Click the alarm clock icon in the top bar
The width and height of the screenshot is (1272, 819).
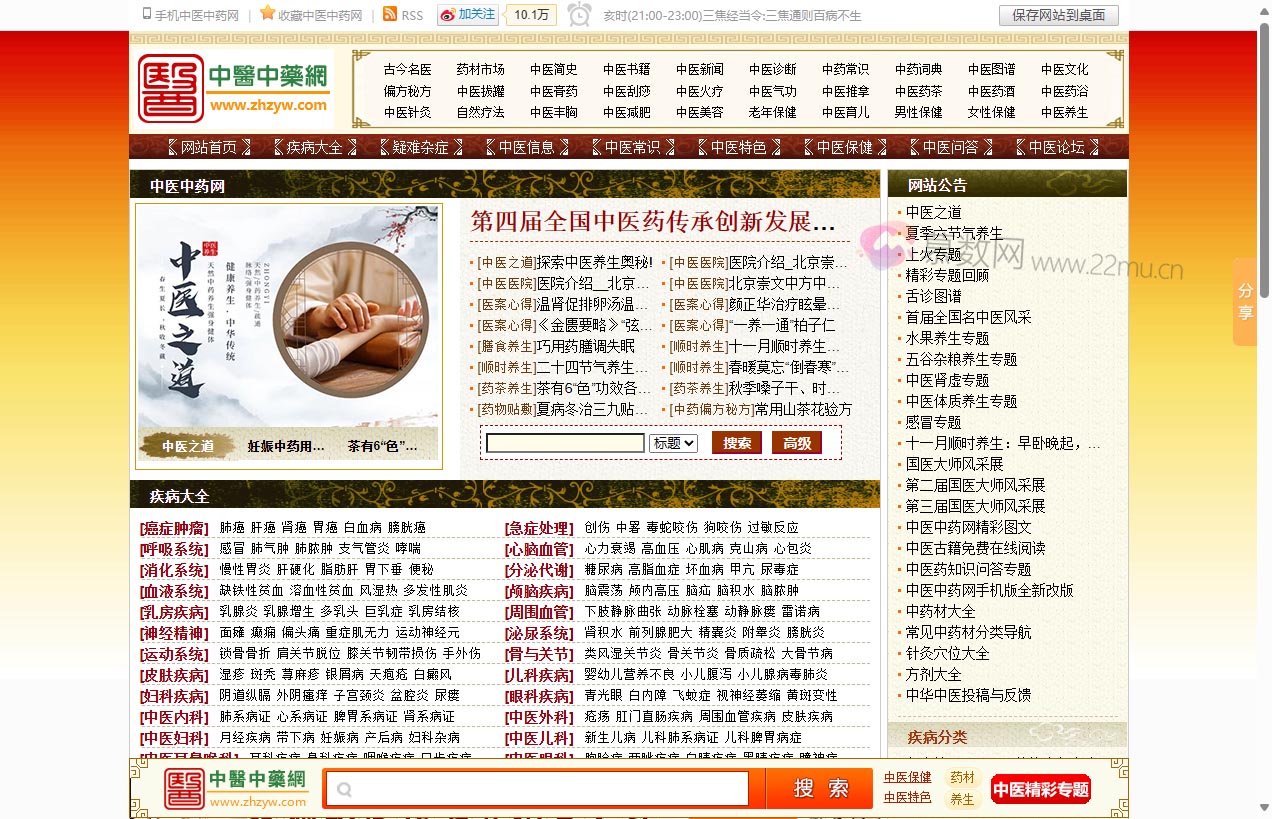coord(578,15)
